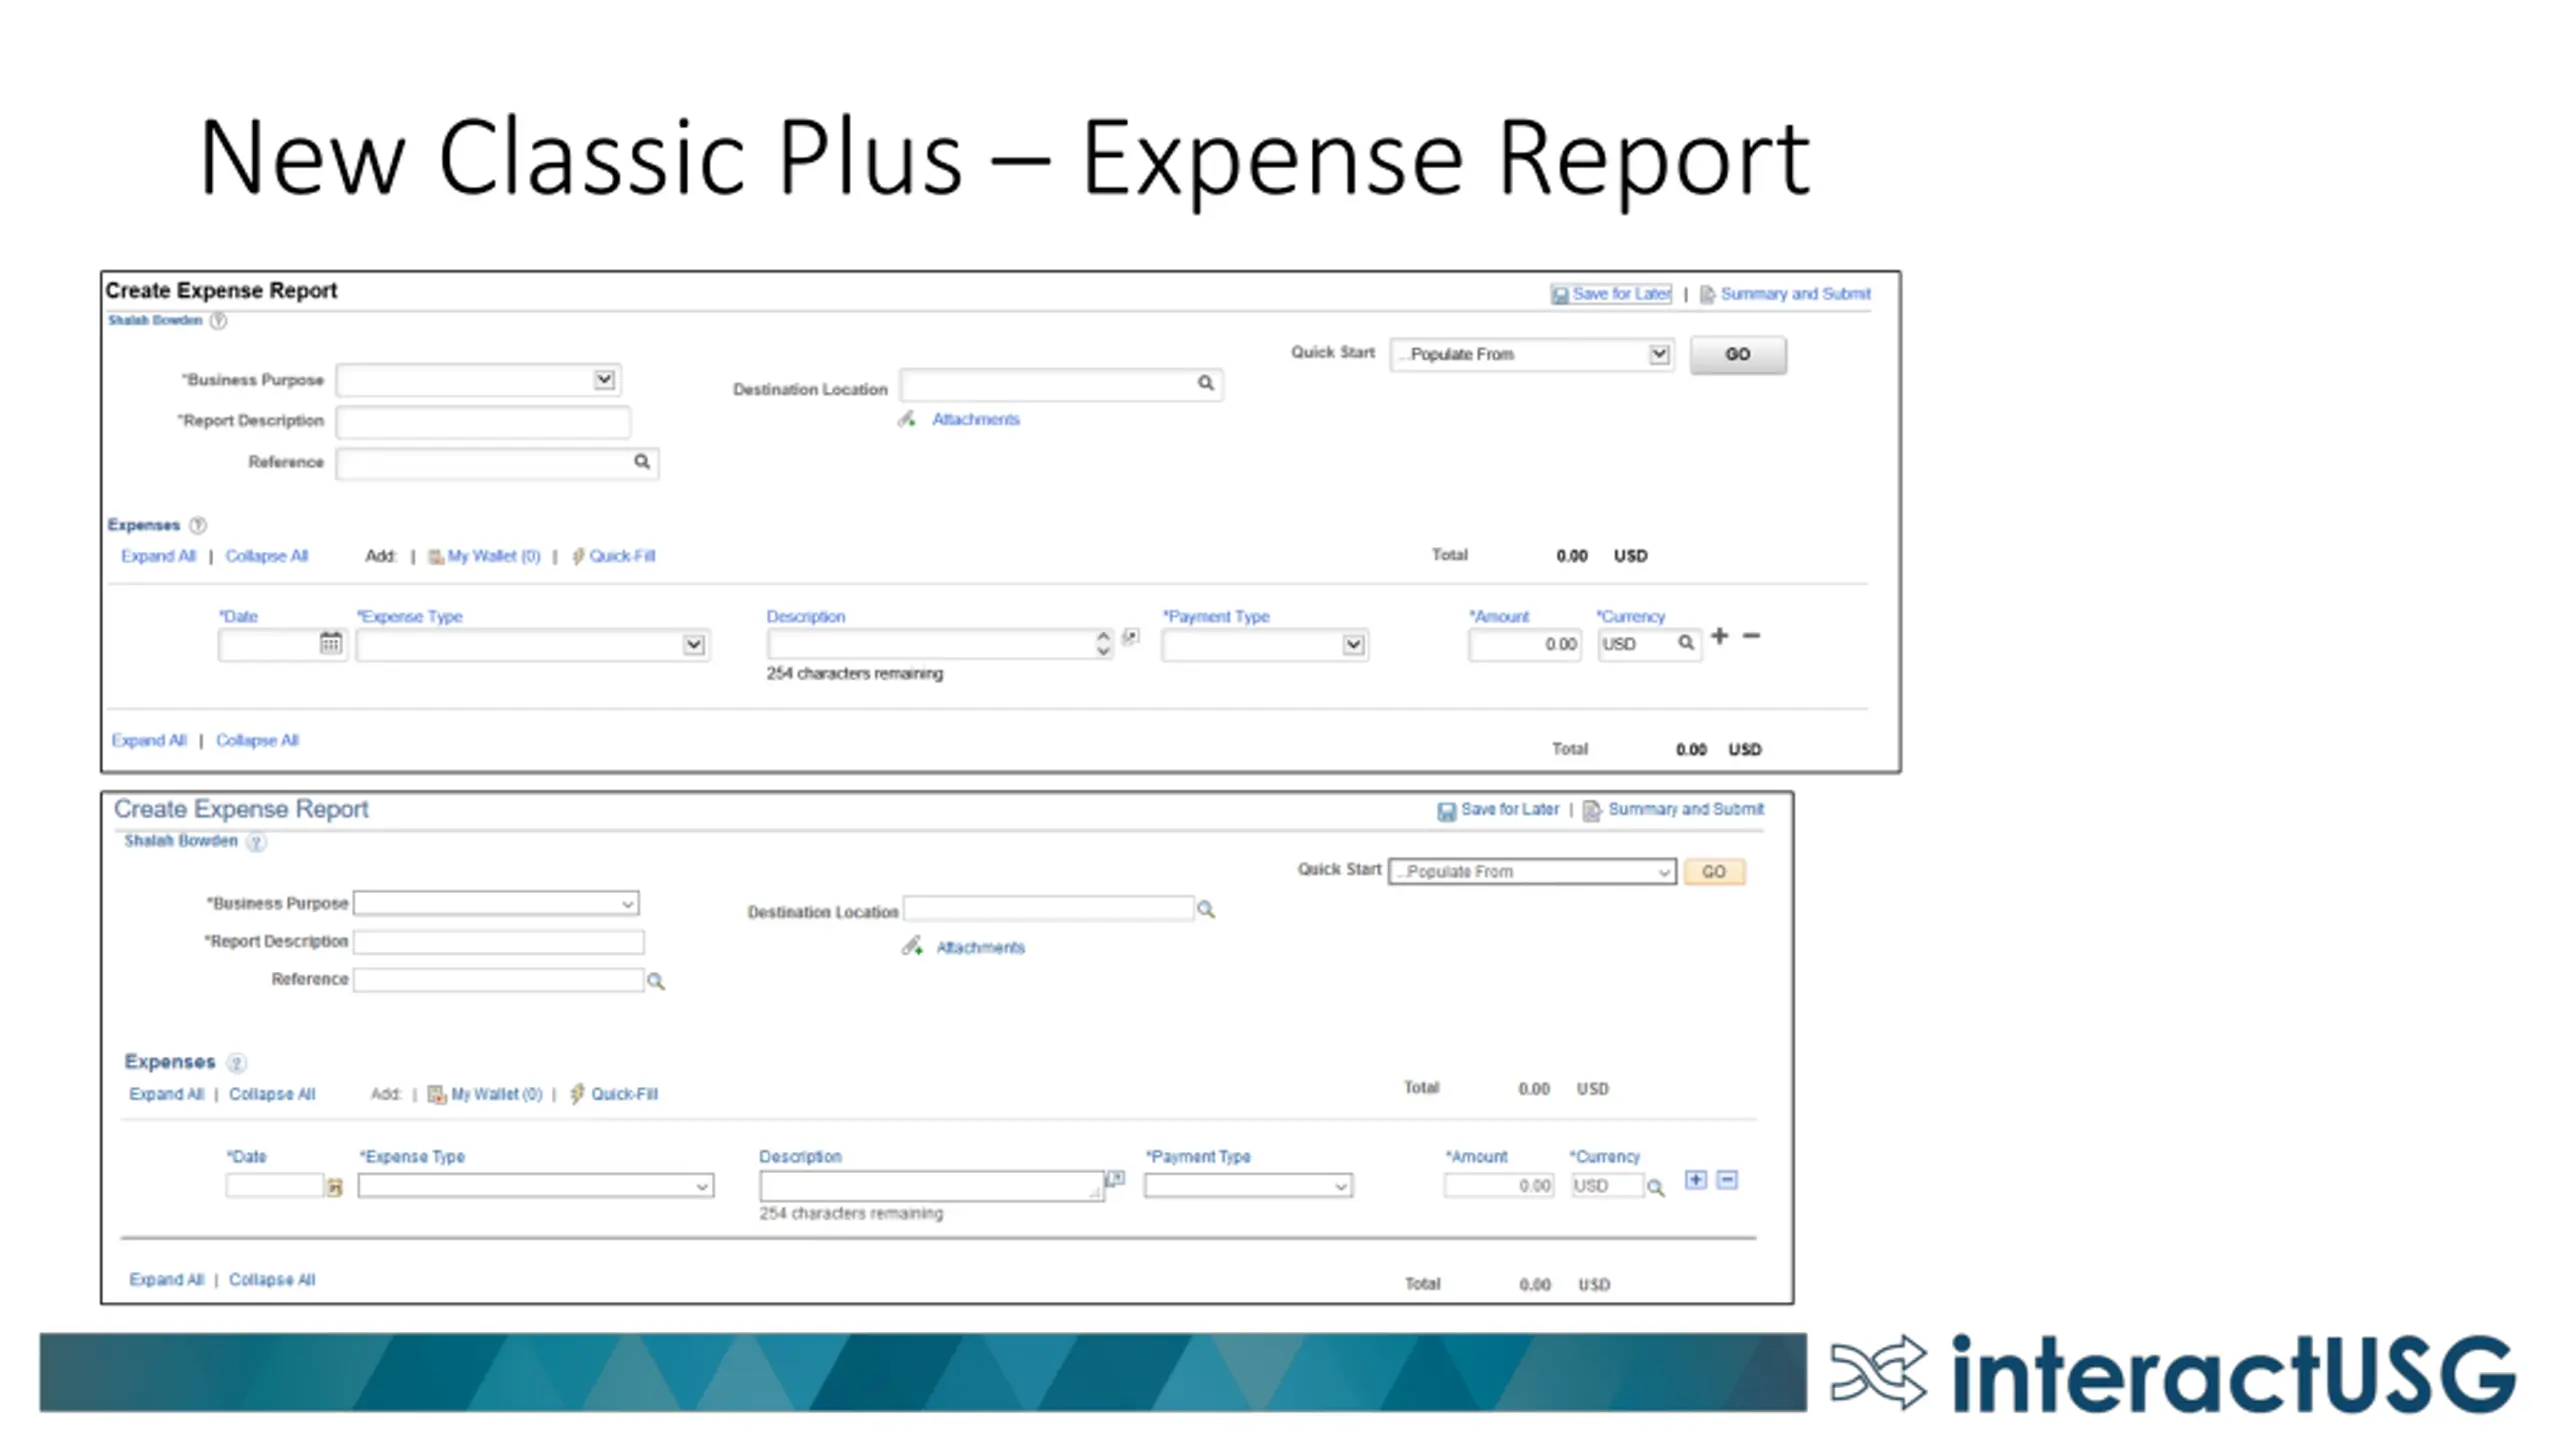The width and height of the screenshot is (2560, 1440).
Task: Click minus delete-row icon in upper form
Action: [1752, 636]
